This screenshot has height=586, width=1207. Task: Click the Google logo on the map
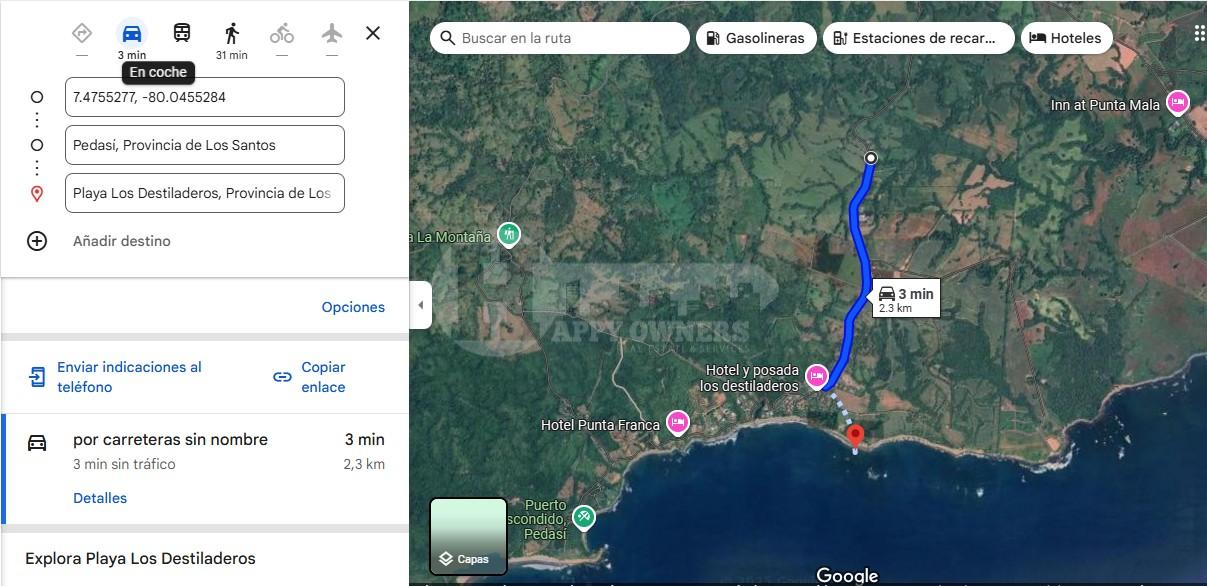click(x=847, y=575)
